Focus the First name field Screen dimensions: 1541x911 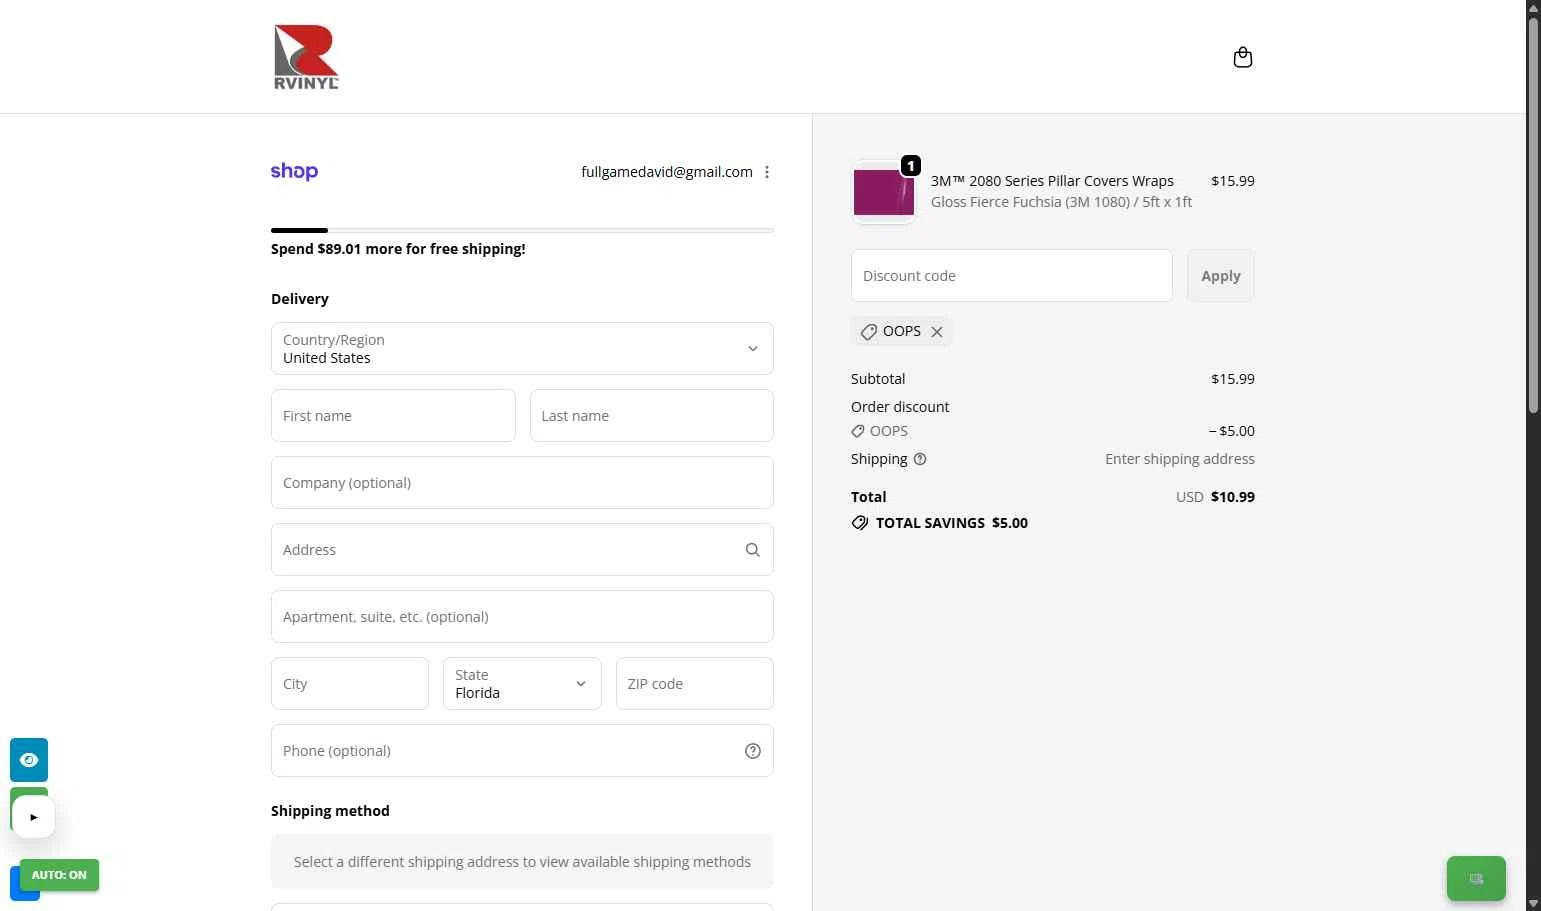(393, 416)
